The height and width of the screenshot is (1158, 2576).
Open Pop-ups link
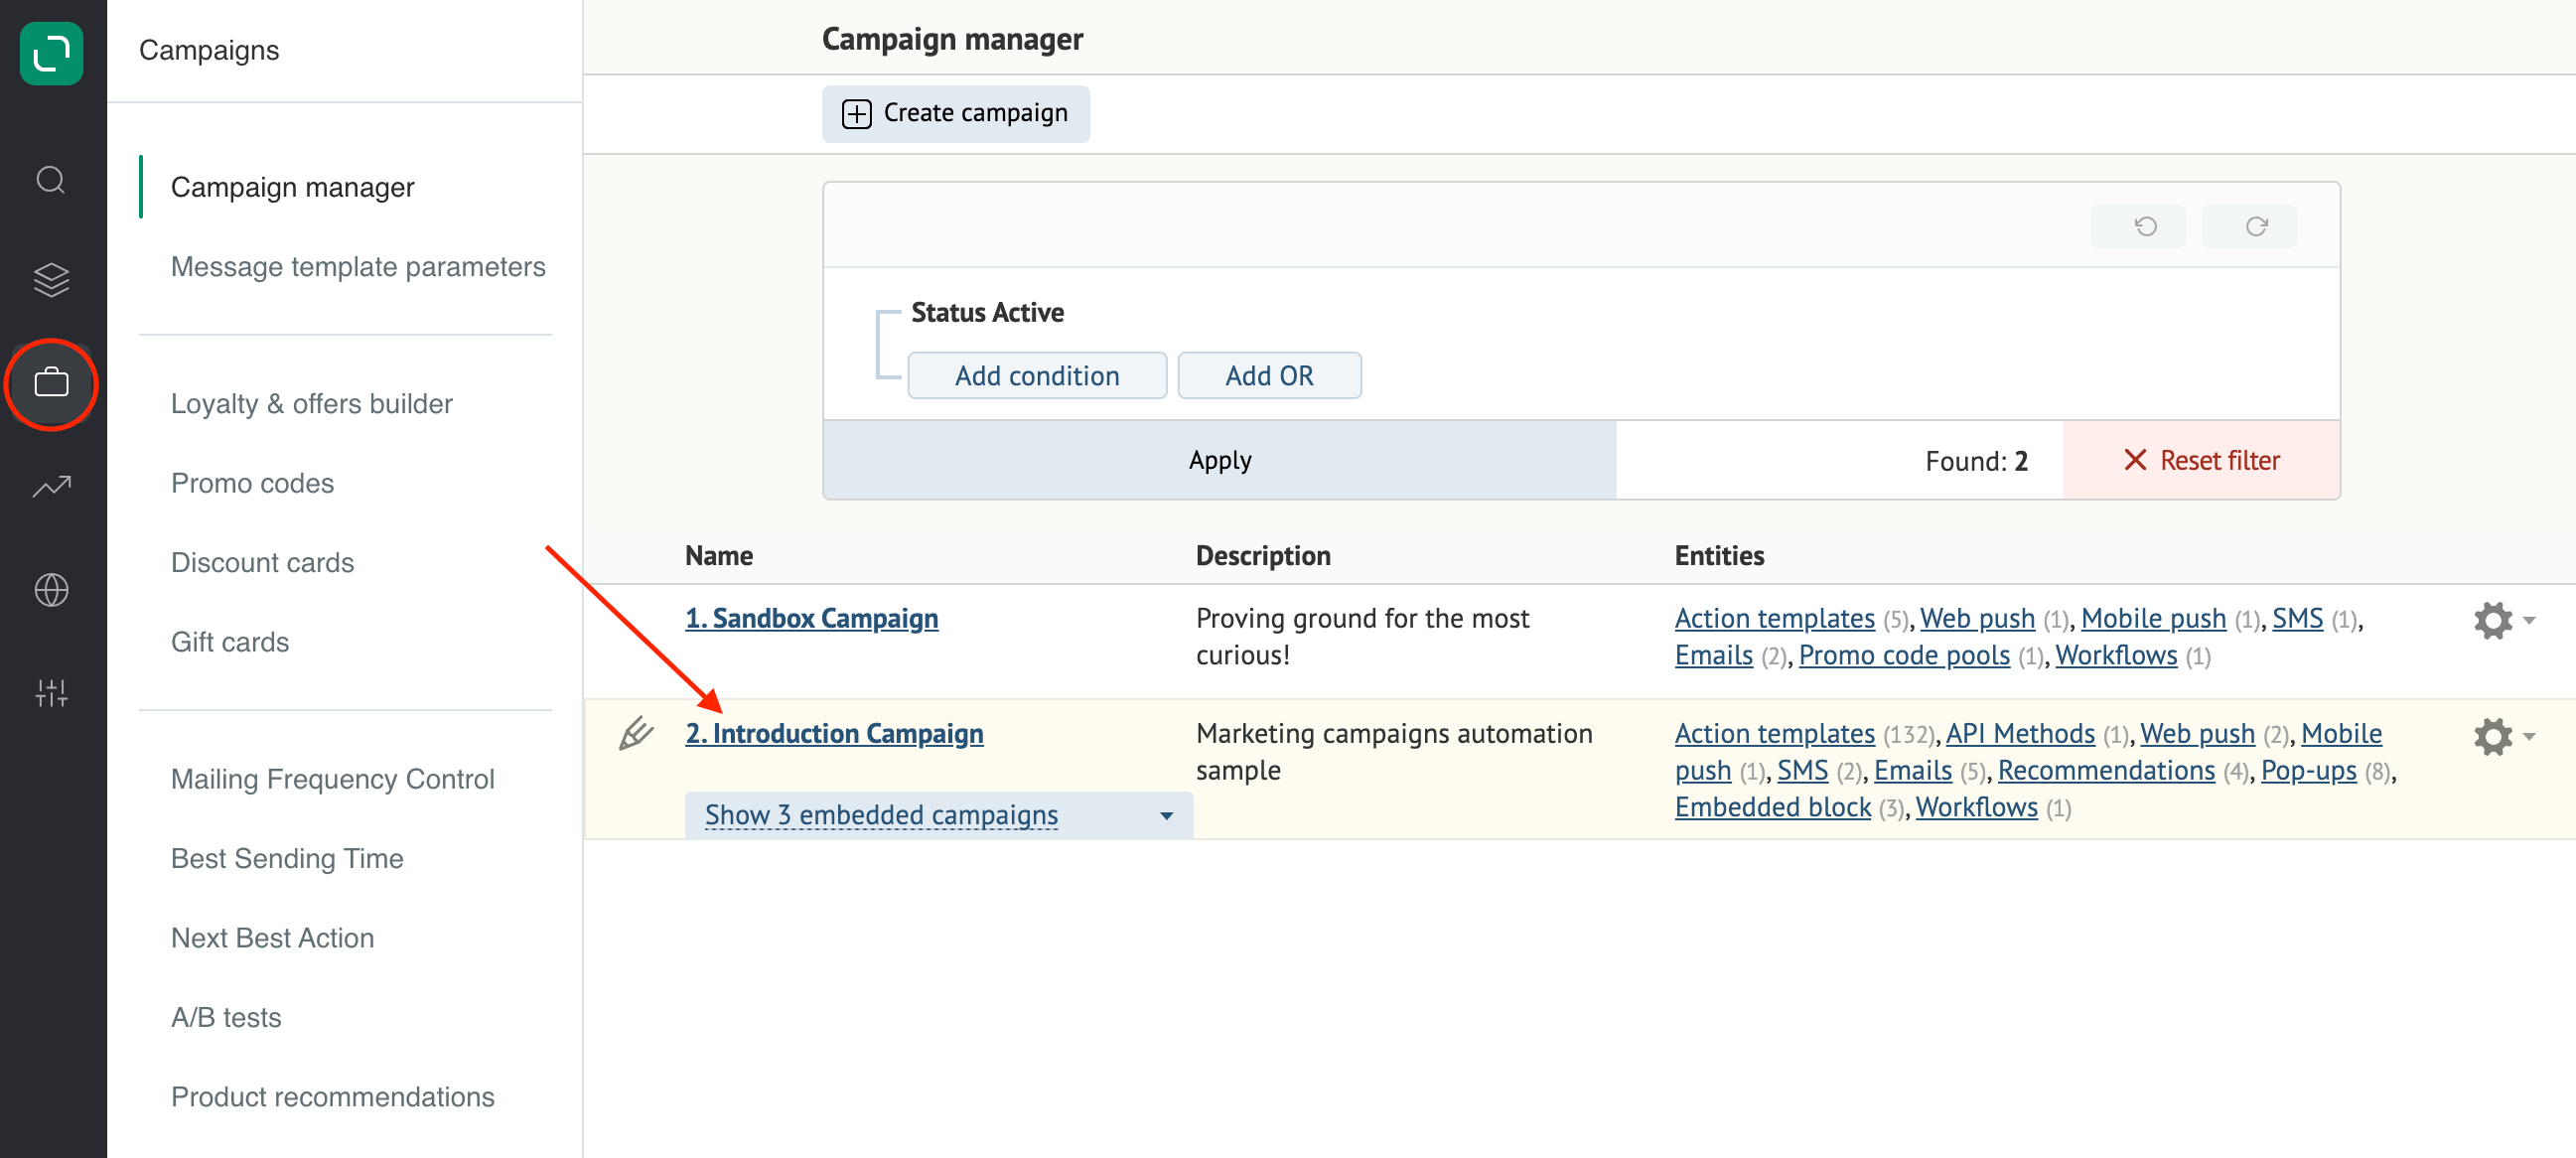(2307, 770)
